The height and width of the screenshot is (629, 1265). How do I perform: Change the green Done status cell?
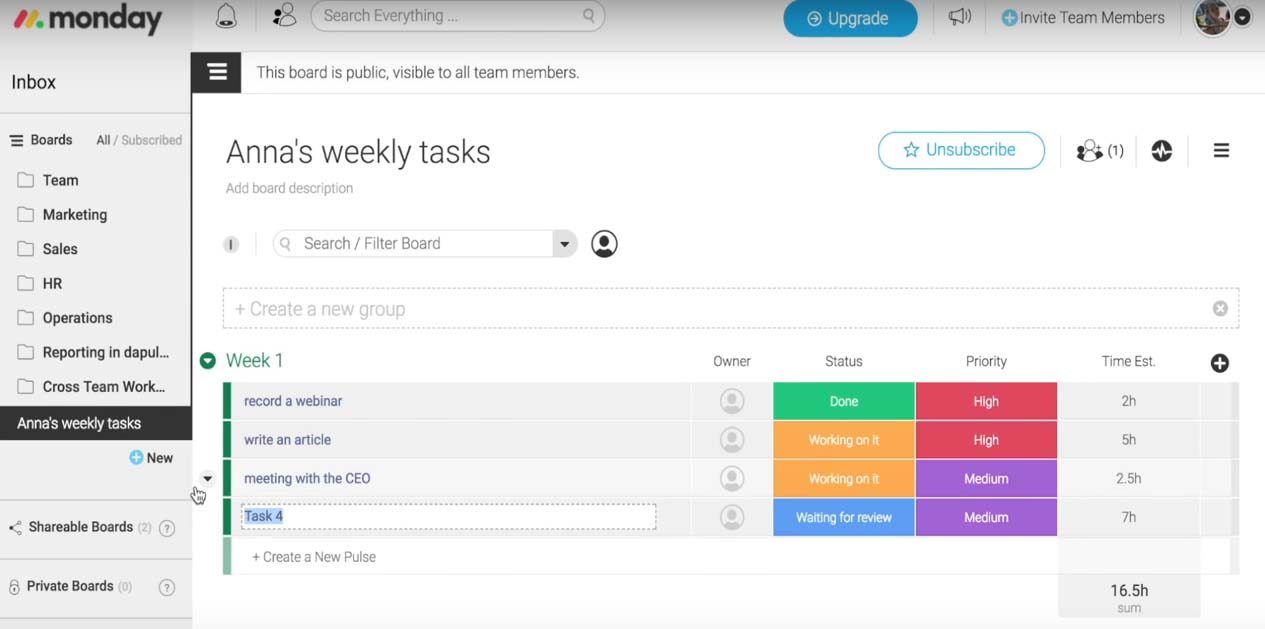(x=843, y=401)
